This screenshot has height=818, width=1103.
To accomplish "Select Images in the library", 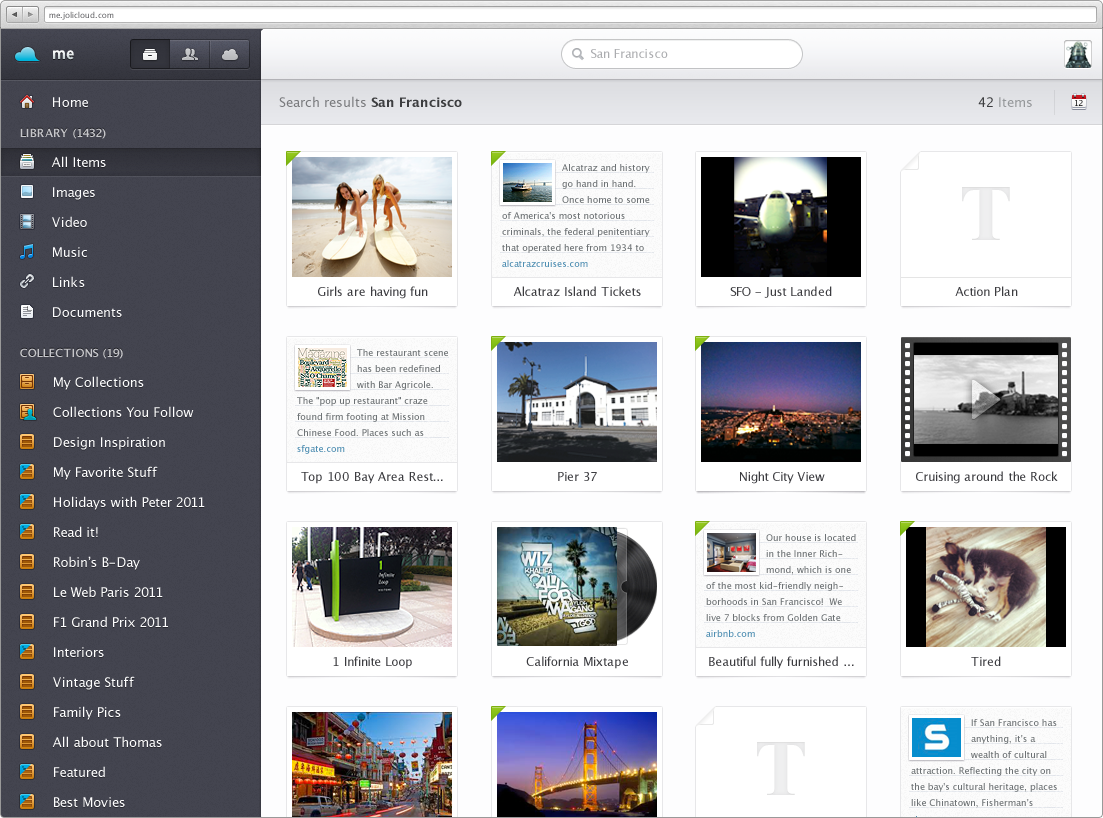I will [x=73, y=192].
